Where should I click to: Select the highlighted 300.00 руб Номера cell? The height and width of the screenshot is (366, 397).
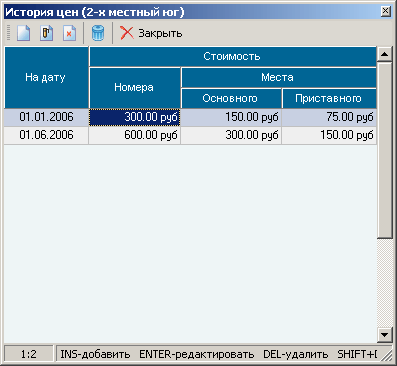[135, 117]
